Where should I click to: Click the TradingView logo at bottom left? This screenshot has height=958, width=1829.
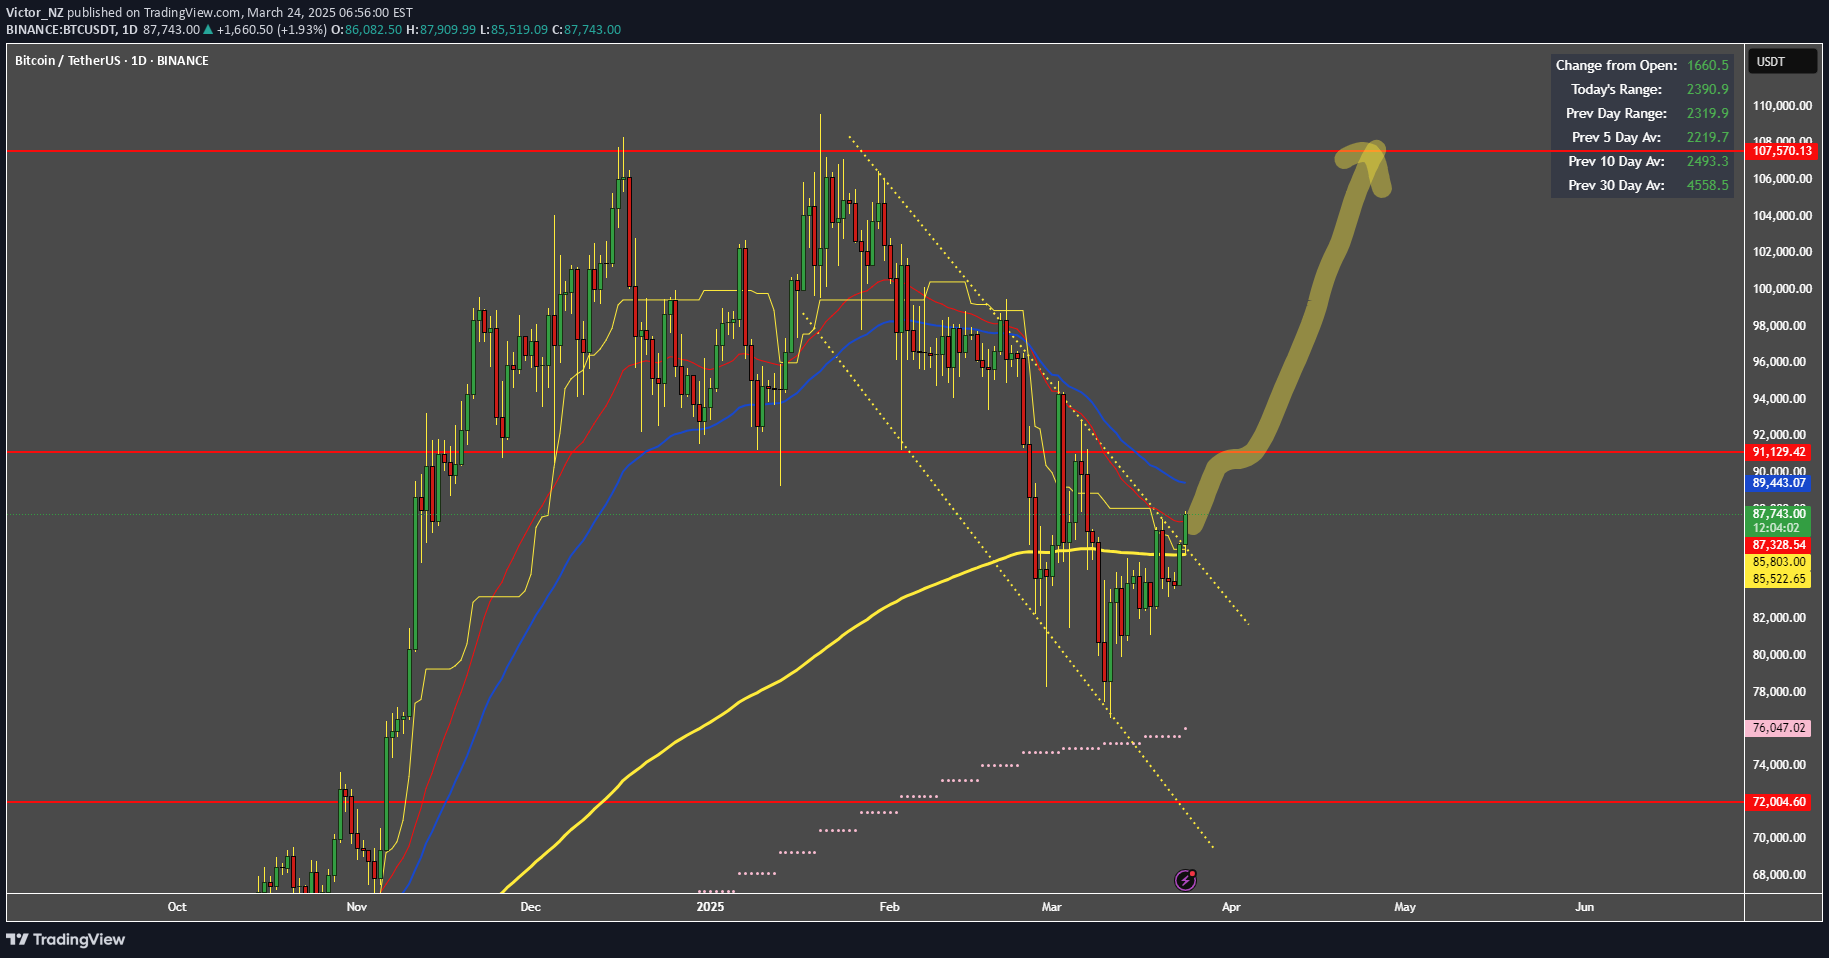click(66, 939)
